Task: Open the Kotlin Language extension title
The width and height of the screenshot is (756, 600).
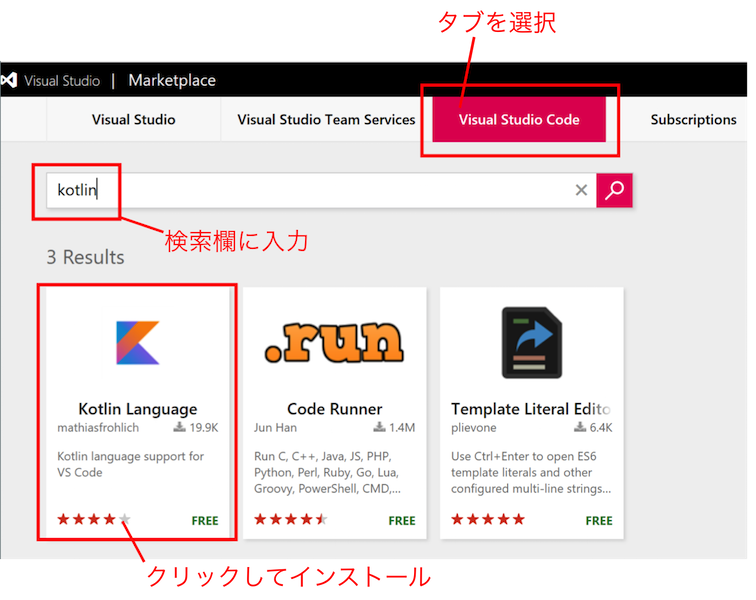Action: click(x=138, y=409)
